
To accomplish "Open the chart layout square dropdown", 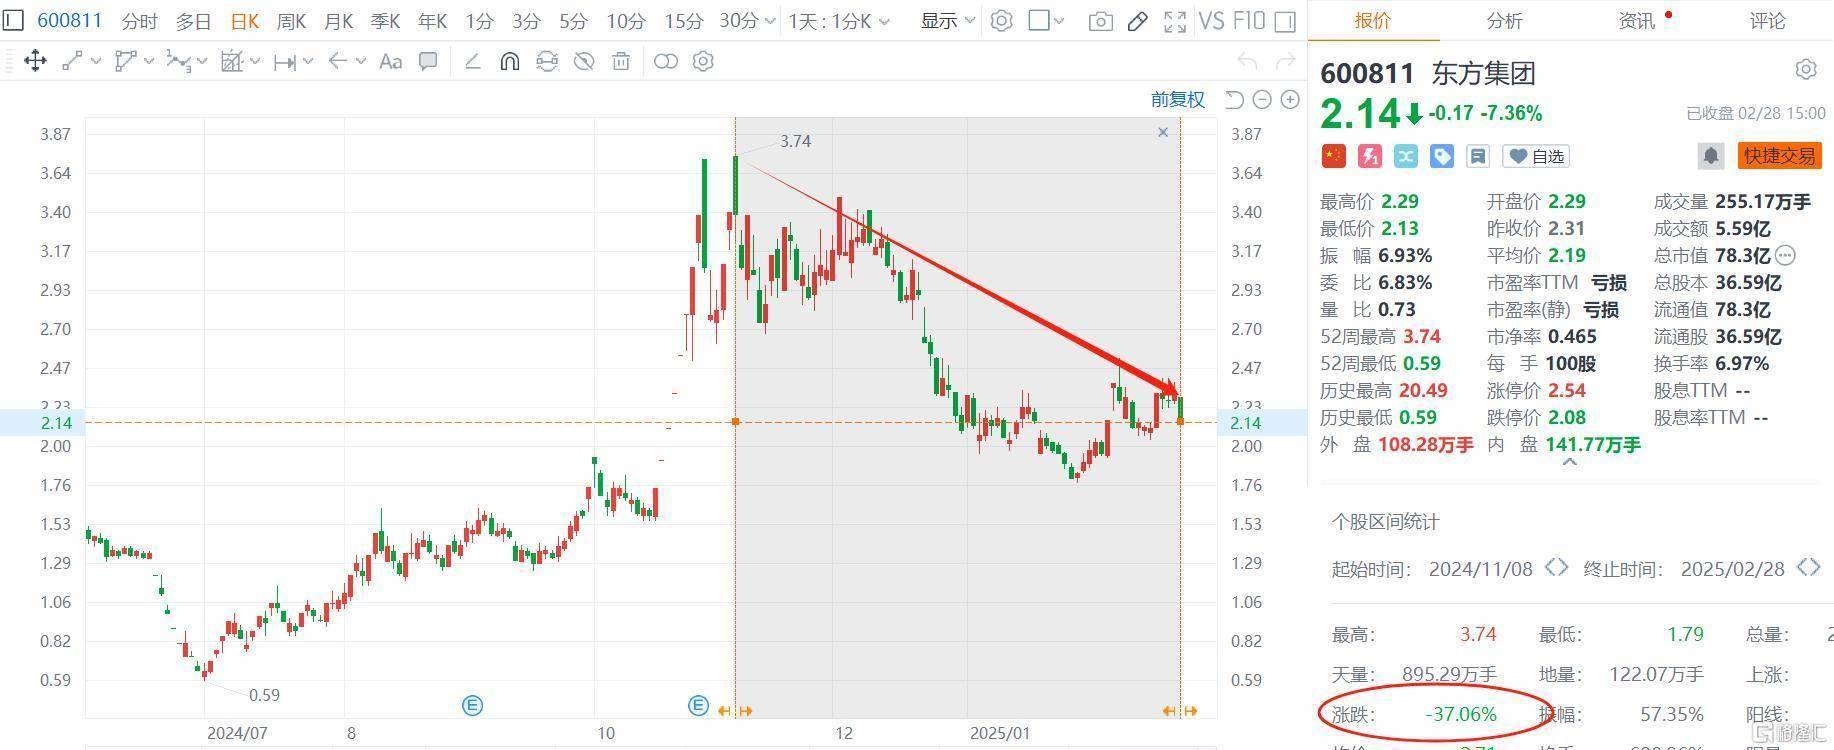I will pos(1046,20).
